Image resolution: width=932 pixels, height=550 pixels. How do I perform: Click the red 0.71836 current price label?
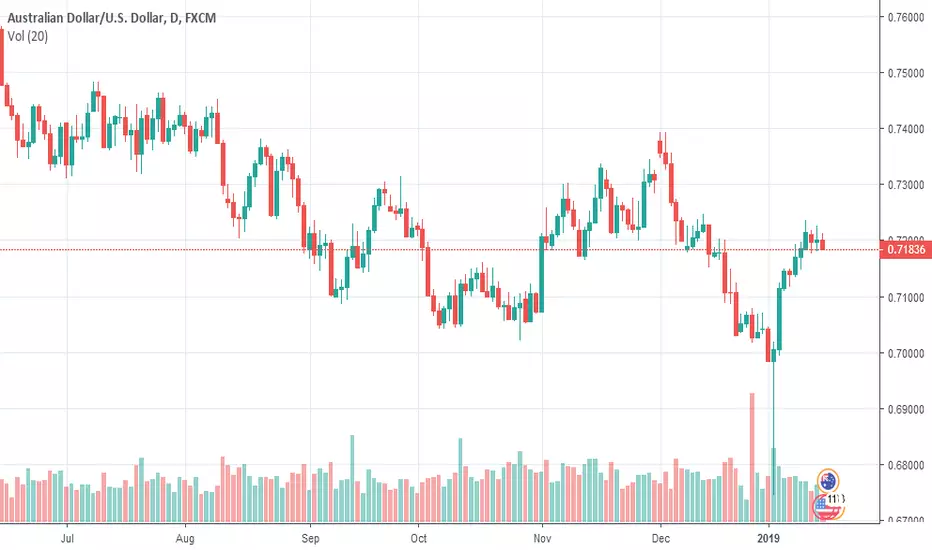(x=905, y=249)
